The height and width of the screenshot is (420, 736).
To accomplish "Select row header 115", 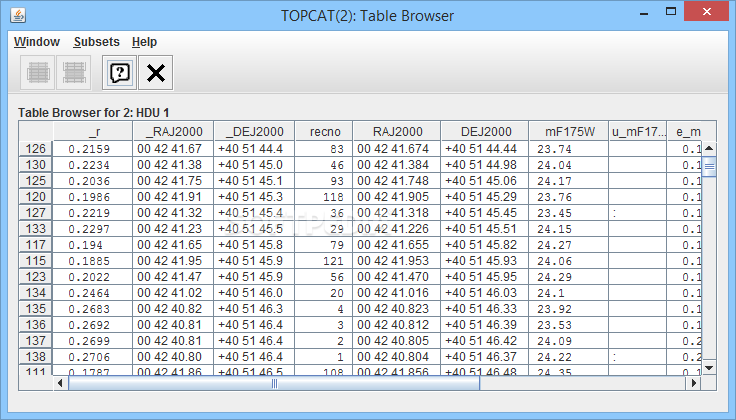I will pyautogui.click(x=36, y=260).
